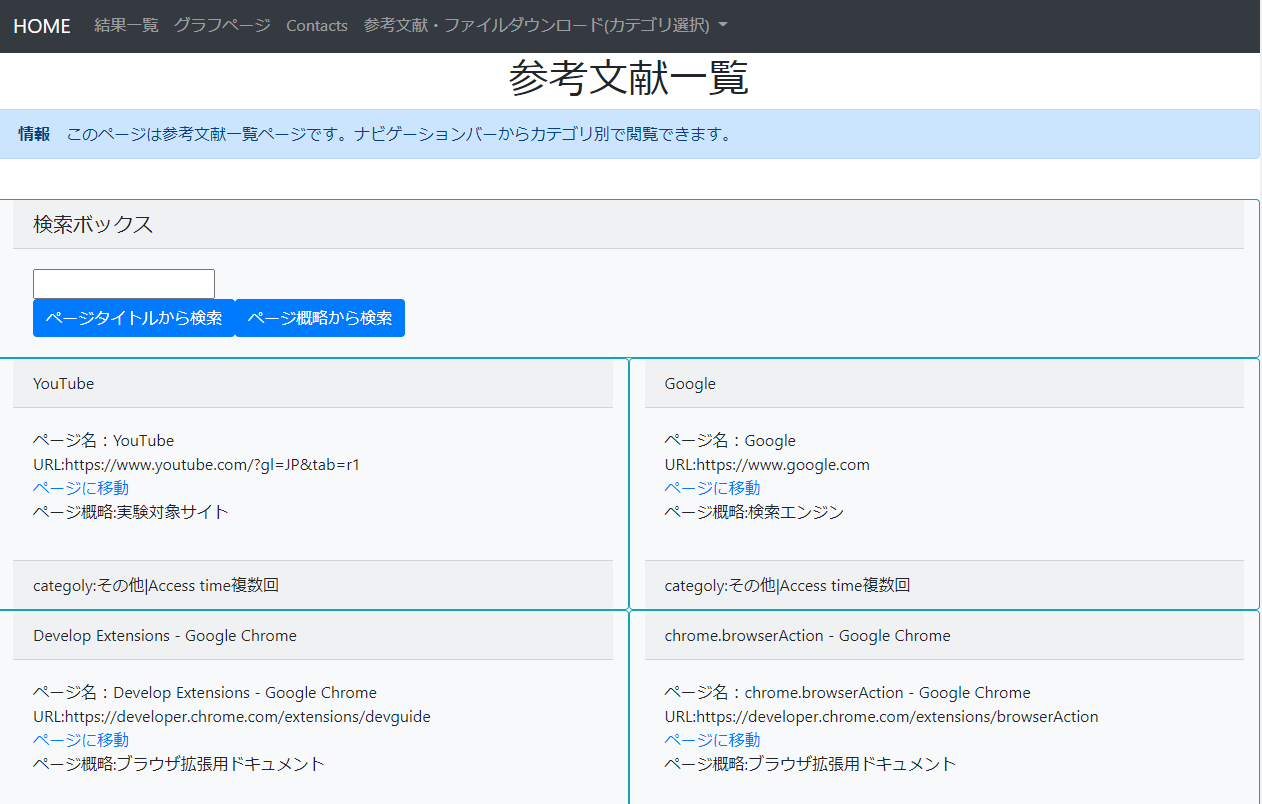1262x804 pixels.
Task: Click the devguide URL text
Action: coord(232,716)
